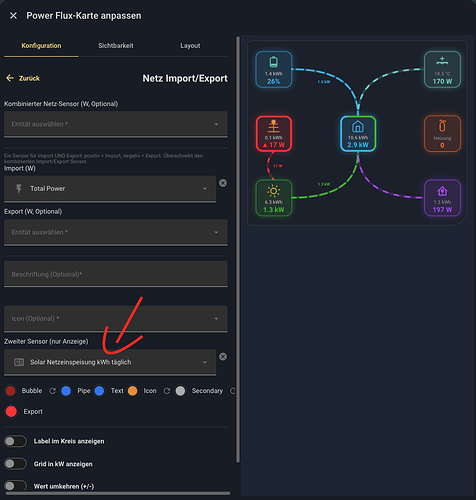This screenshot has height=500, width=476.
Task: Switch to the Sichtbarkeit tab
Action: (x=116, y=46)
